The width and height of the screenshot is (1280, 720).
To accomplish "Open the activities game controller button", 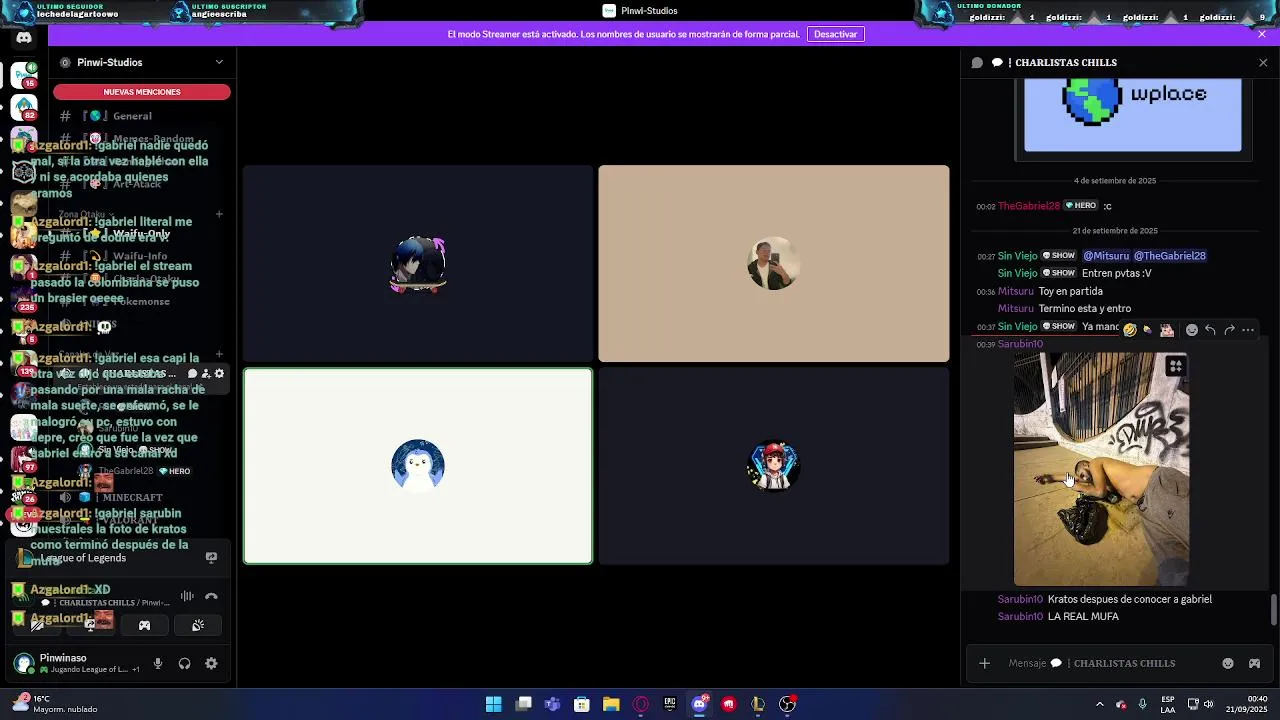I will pos(144,625).
